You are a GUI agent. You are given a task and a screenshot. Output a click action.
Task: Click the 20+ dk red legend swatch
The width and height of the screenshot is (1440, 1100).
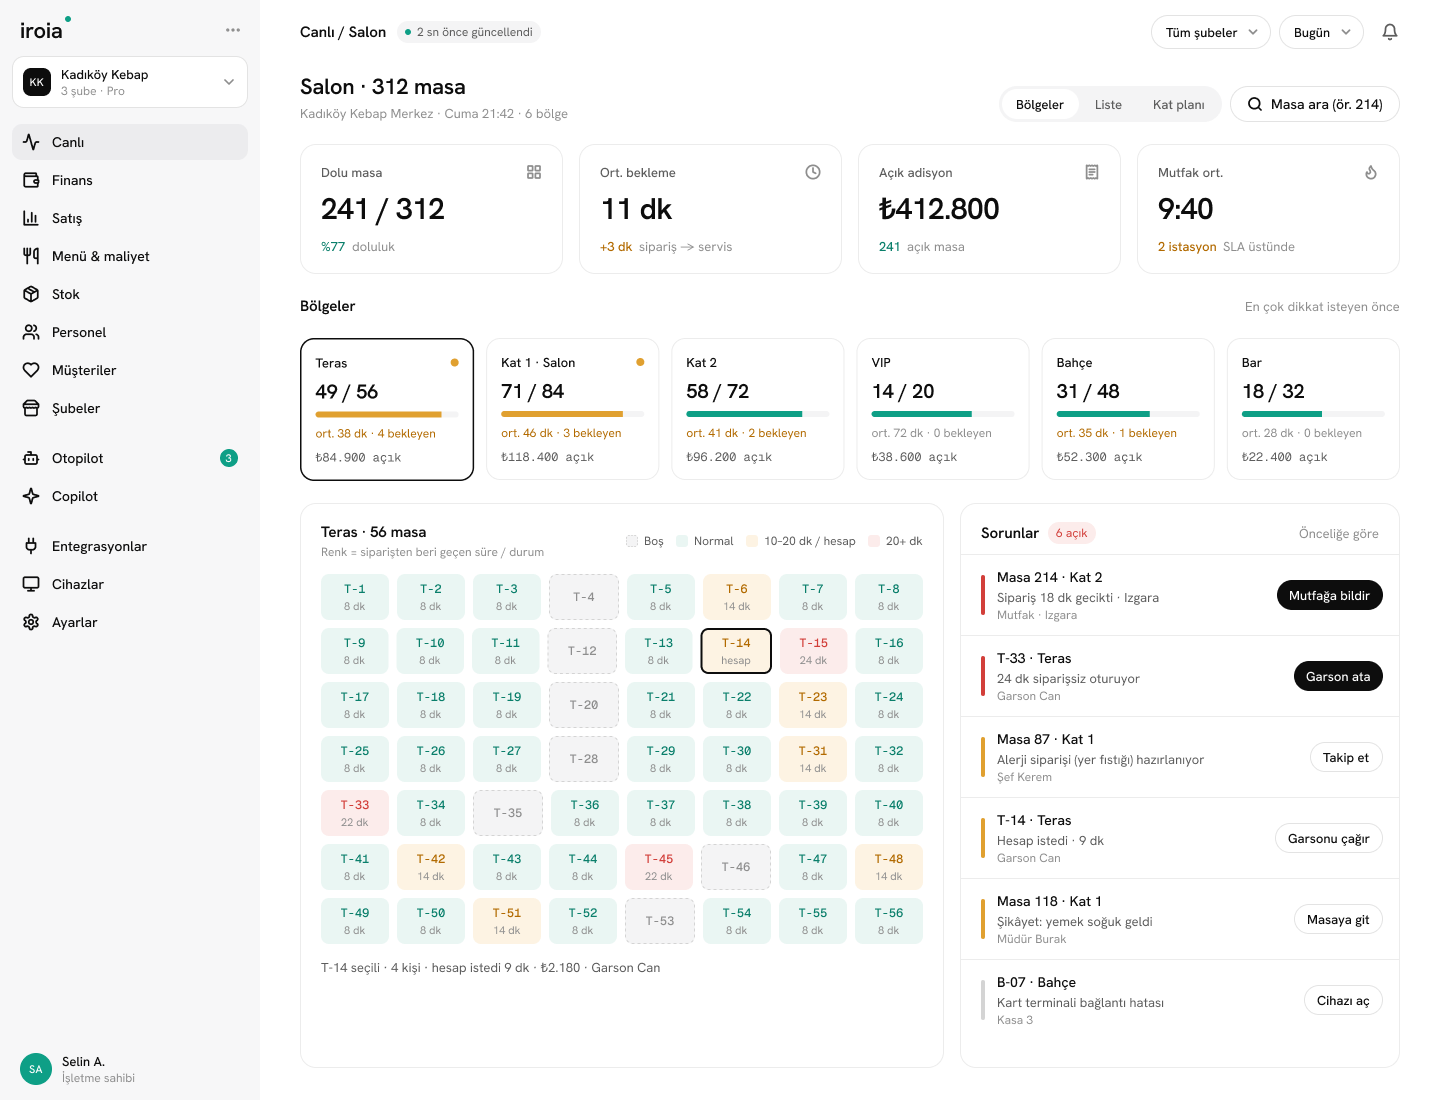874,541
